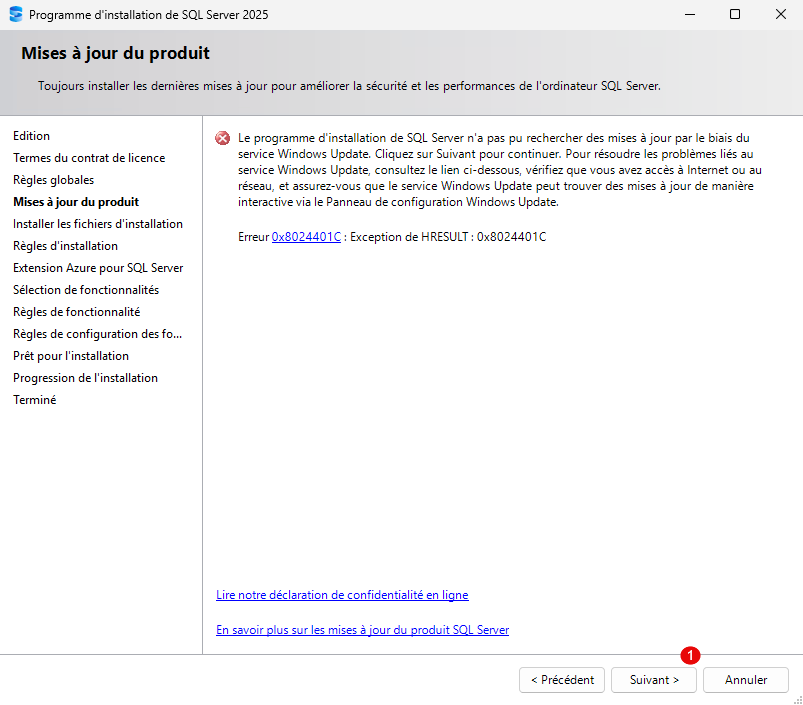
Task: Select the Edition step in sidebar
Action: coord(32,136)
